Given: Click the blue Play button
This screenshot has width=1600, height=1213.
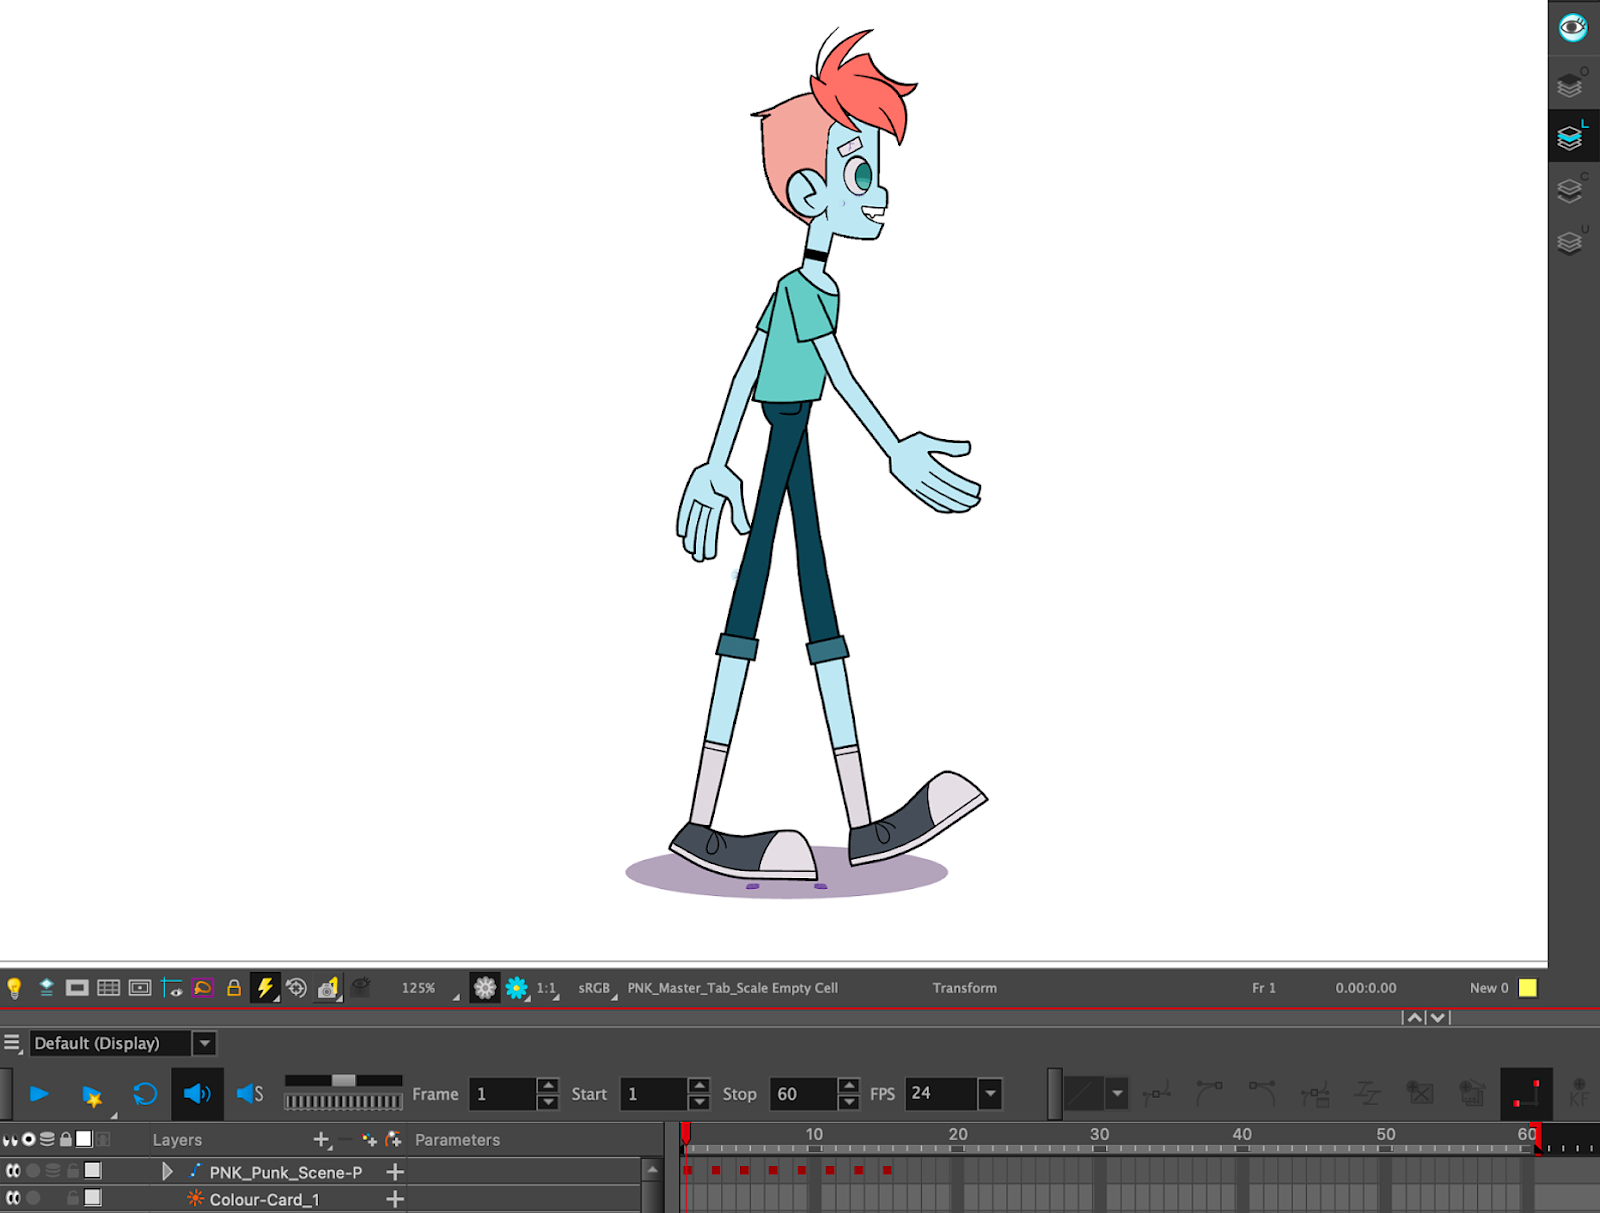Looking at the screenshot, I should [39, 1094].
